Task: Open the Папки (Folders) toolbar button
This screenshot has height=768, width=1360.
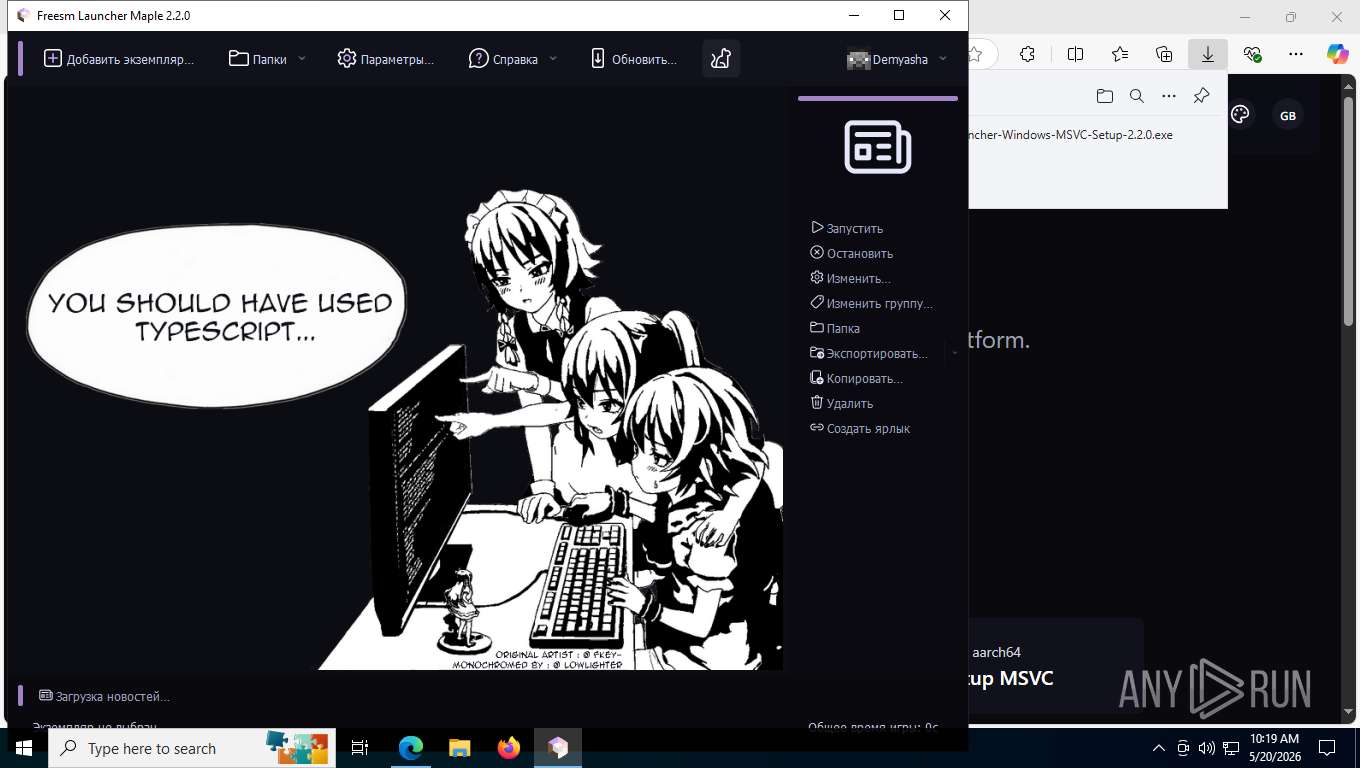Action: [x=257, y=59]
